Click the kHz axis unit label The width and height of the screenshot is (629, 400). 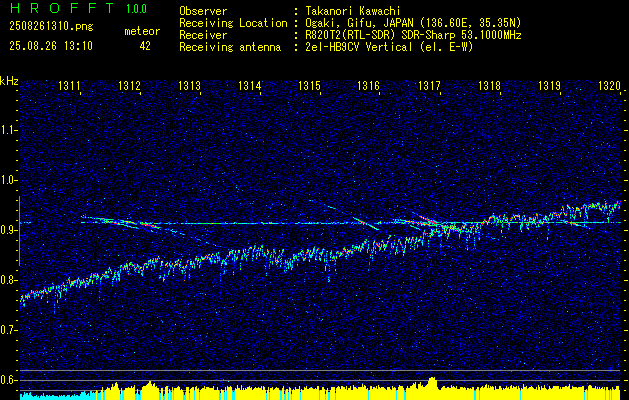(9, 81)
